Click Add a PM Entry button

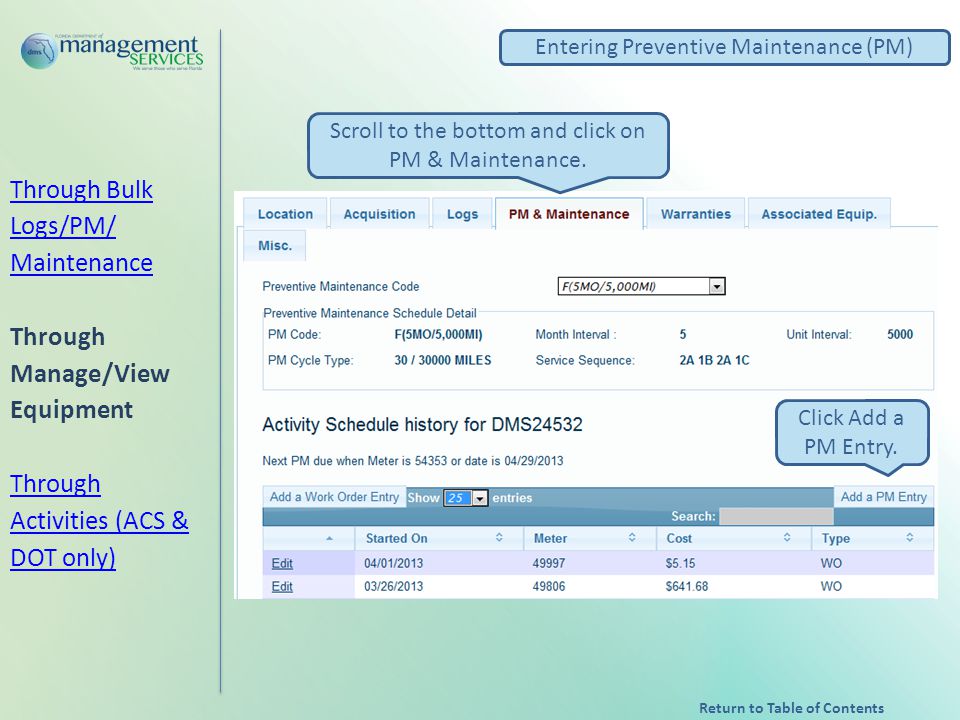(883, 497)
